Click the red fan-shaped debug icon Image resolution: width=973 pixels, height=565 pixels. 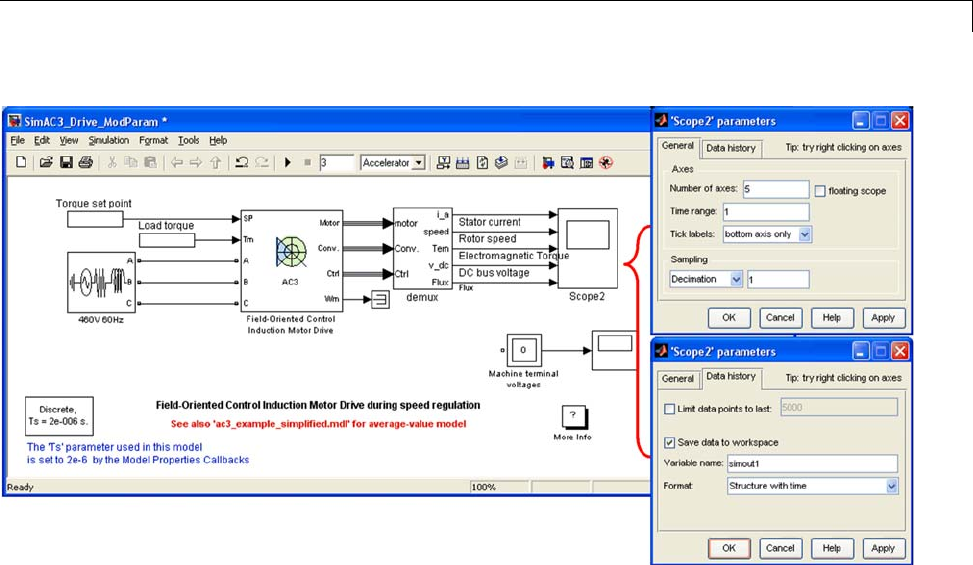[606, 162]
